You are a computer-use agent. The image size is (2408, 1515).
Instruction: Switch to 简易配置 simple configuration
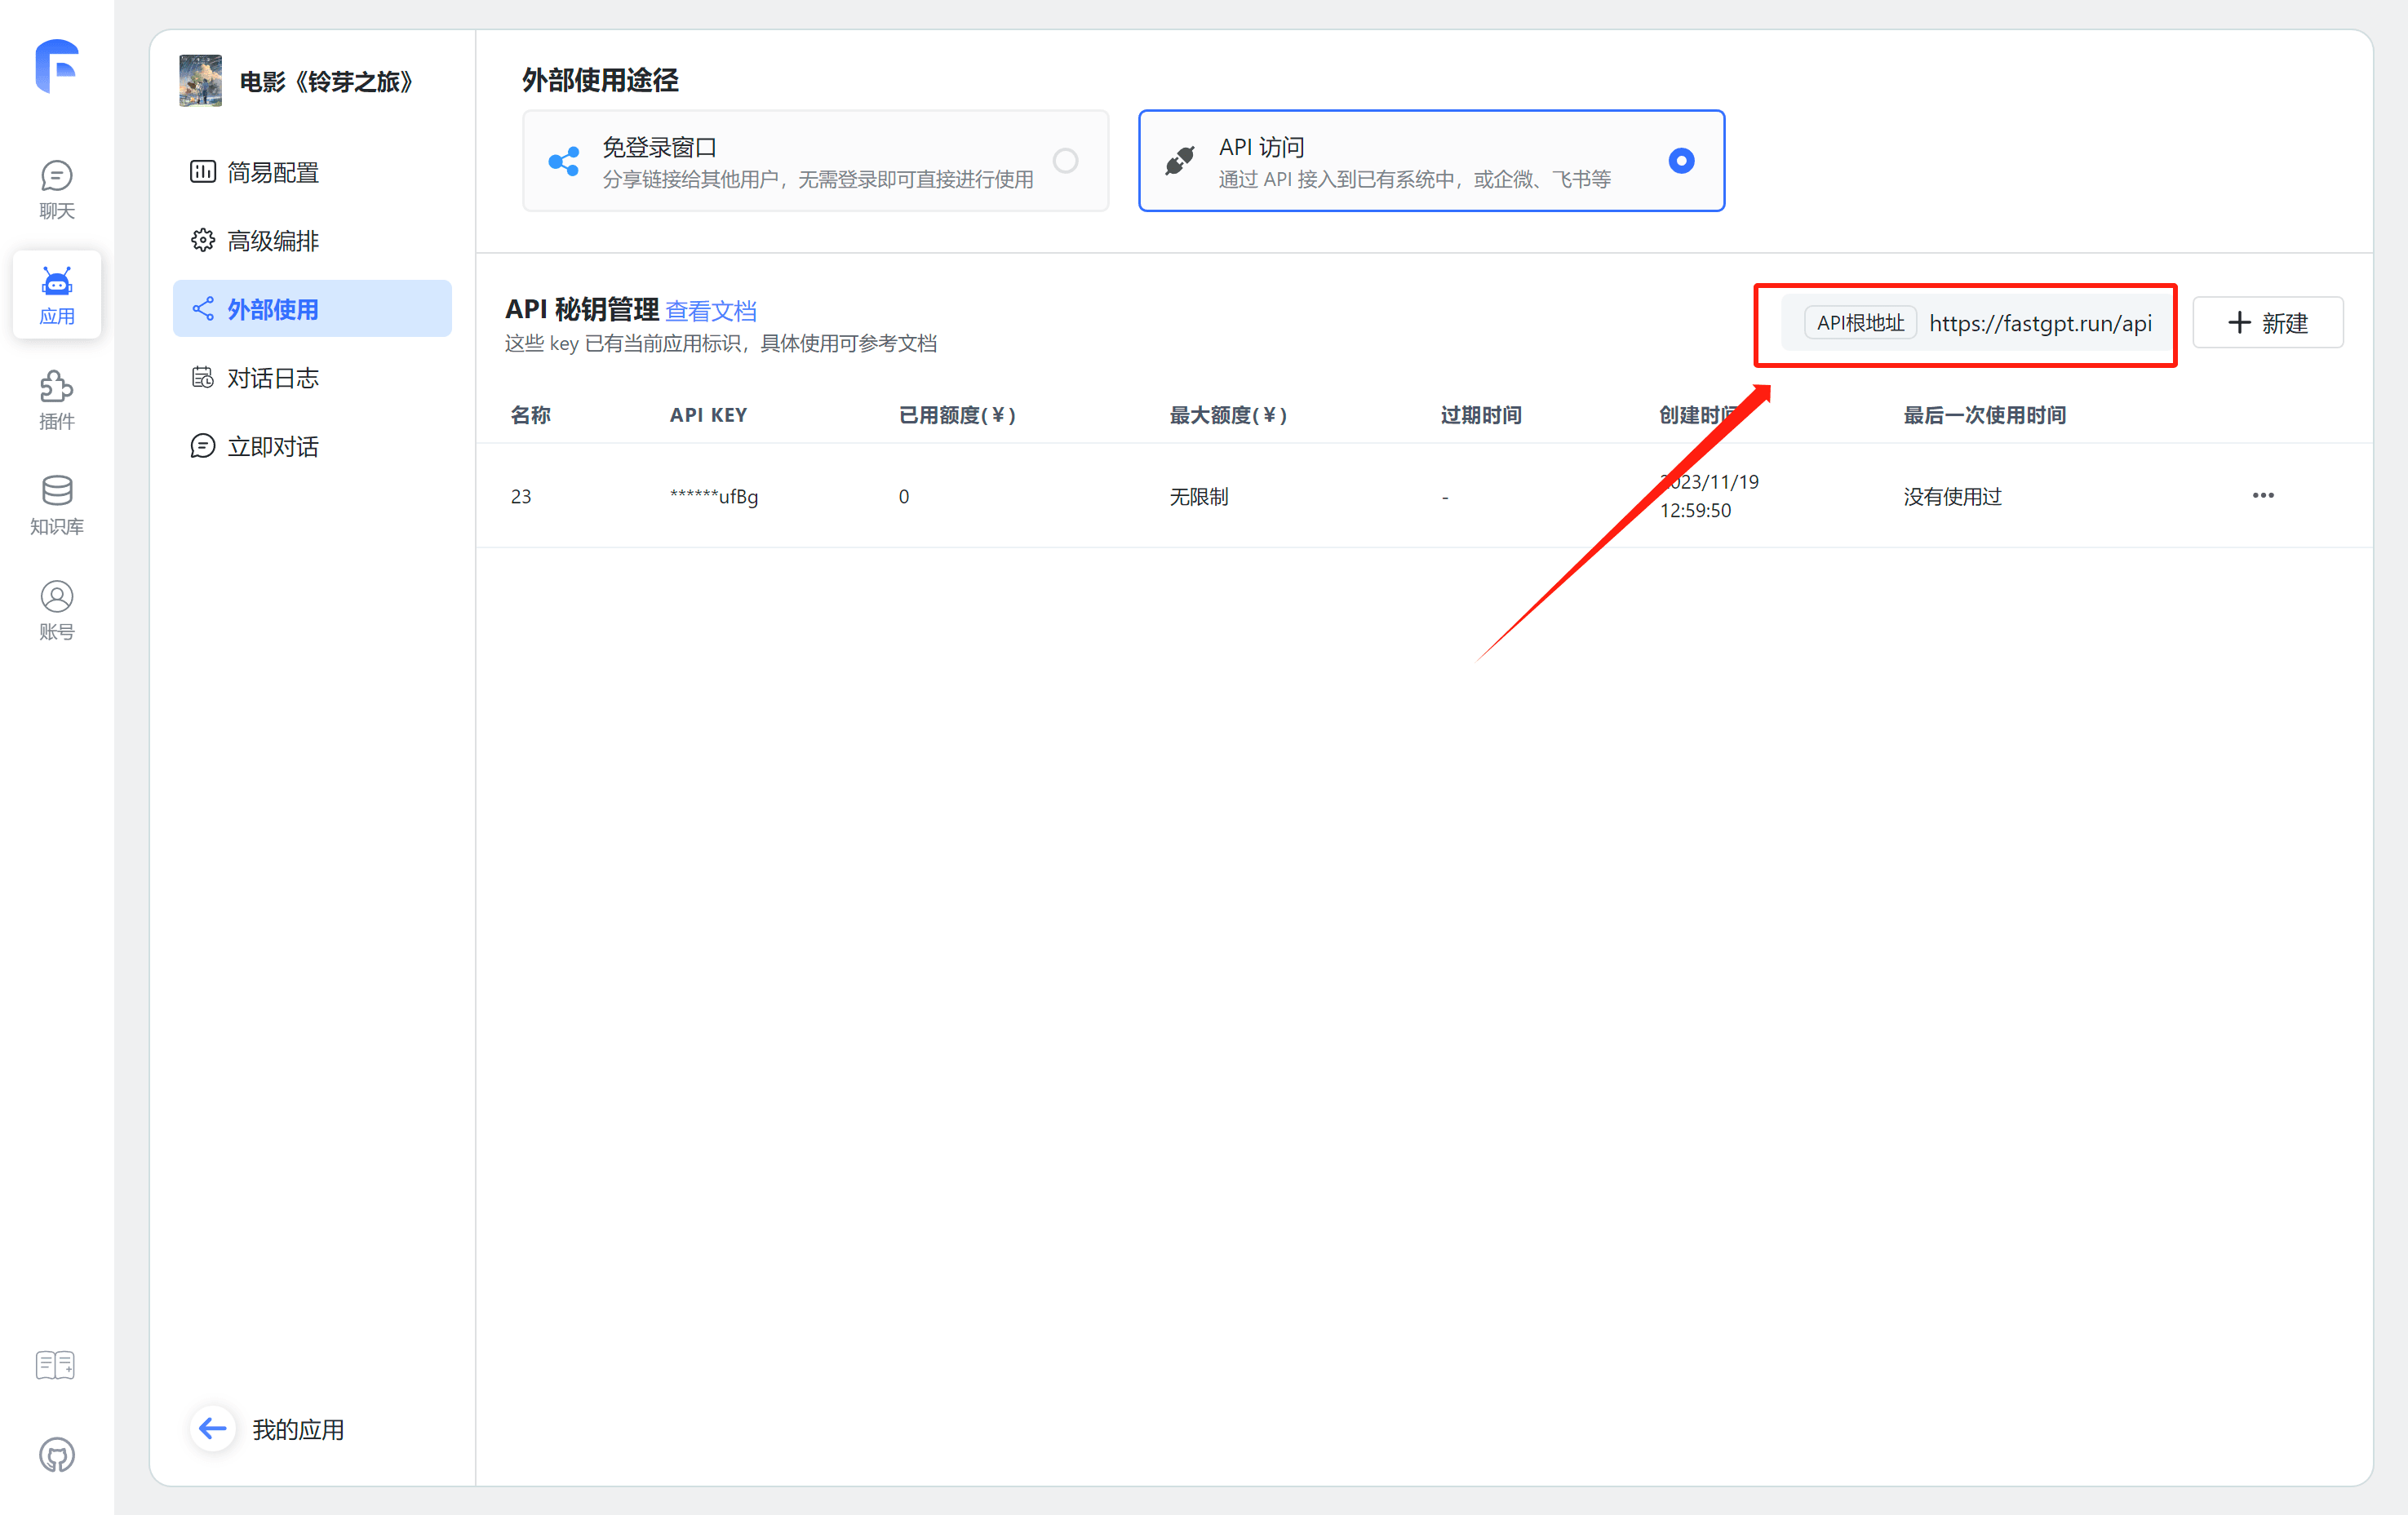(x=273, y=171)
